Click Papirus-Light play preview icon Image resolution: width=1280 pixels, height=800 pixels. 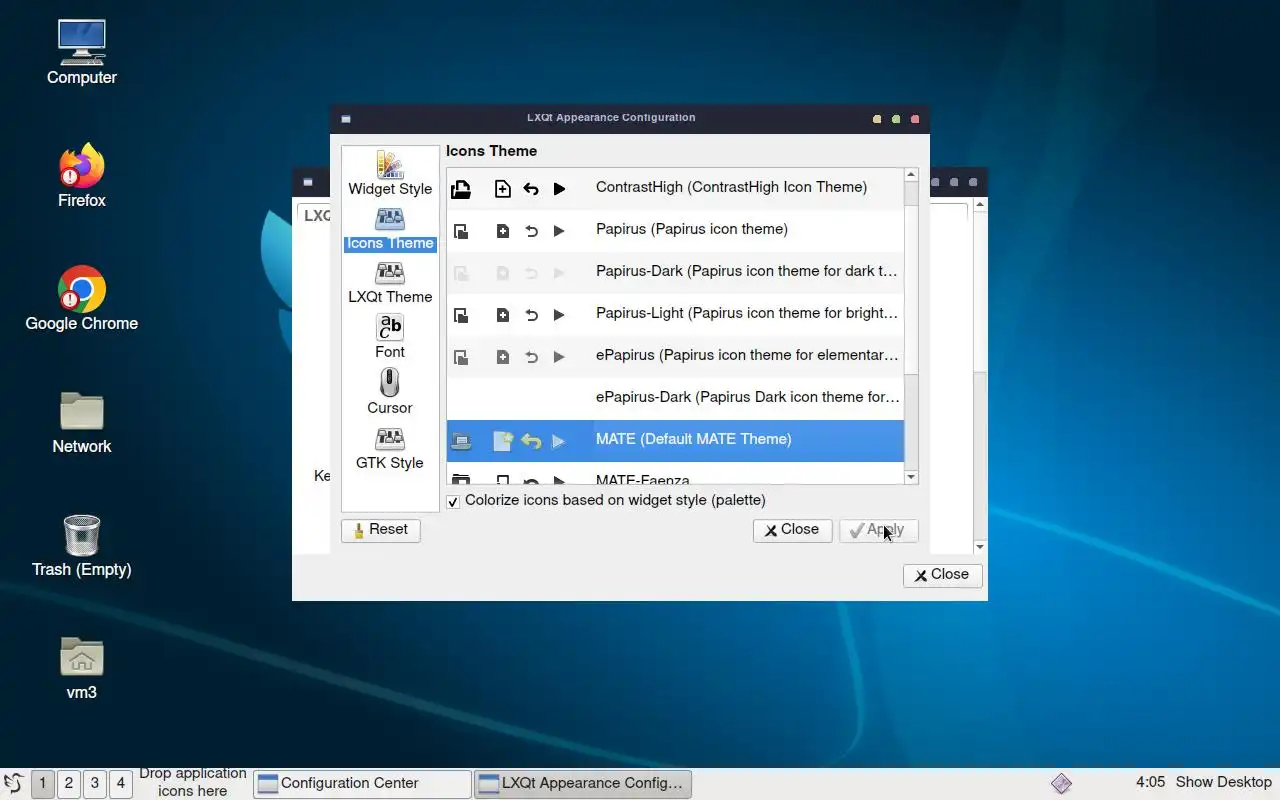point(559,315)
